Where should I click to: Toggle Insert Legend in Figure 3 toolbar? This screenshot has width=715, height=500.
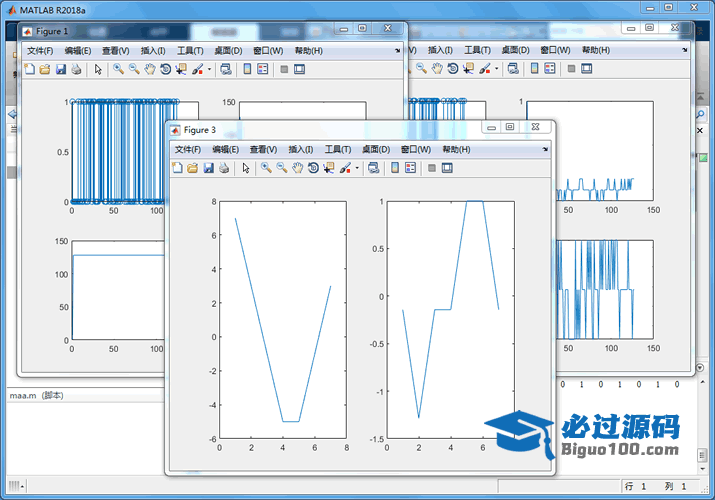tap(411, 168)
